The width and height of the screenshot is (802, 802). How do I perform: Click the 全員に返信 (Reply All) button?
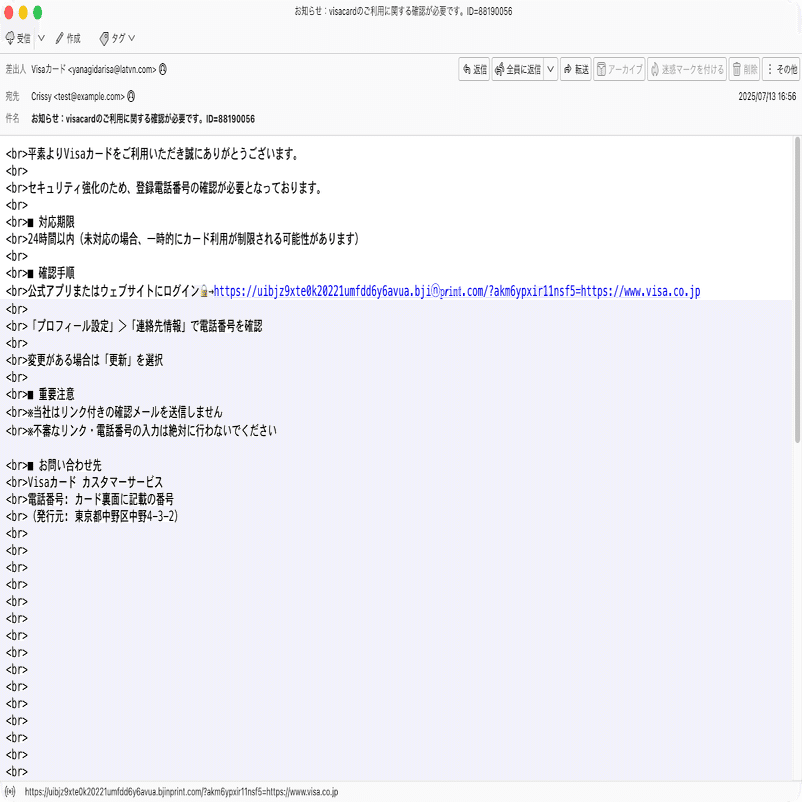click(x=518, y=69)
